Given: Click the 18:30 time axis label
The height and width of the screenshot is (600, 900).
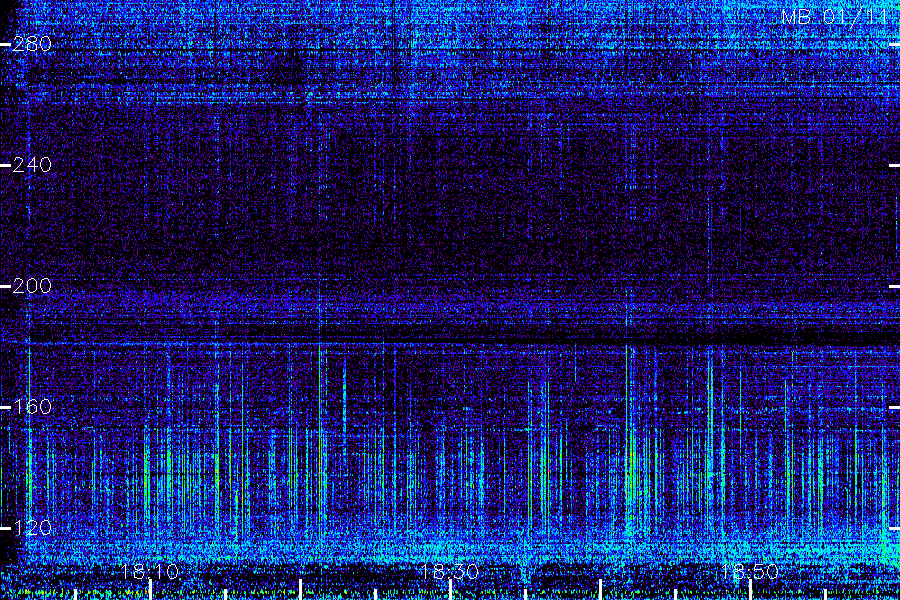Looking at the screenshot, I should (x=449, y=571).
